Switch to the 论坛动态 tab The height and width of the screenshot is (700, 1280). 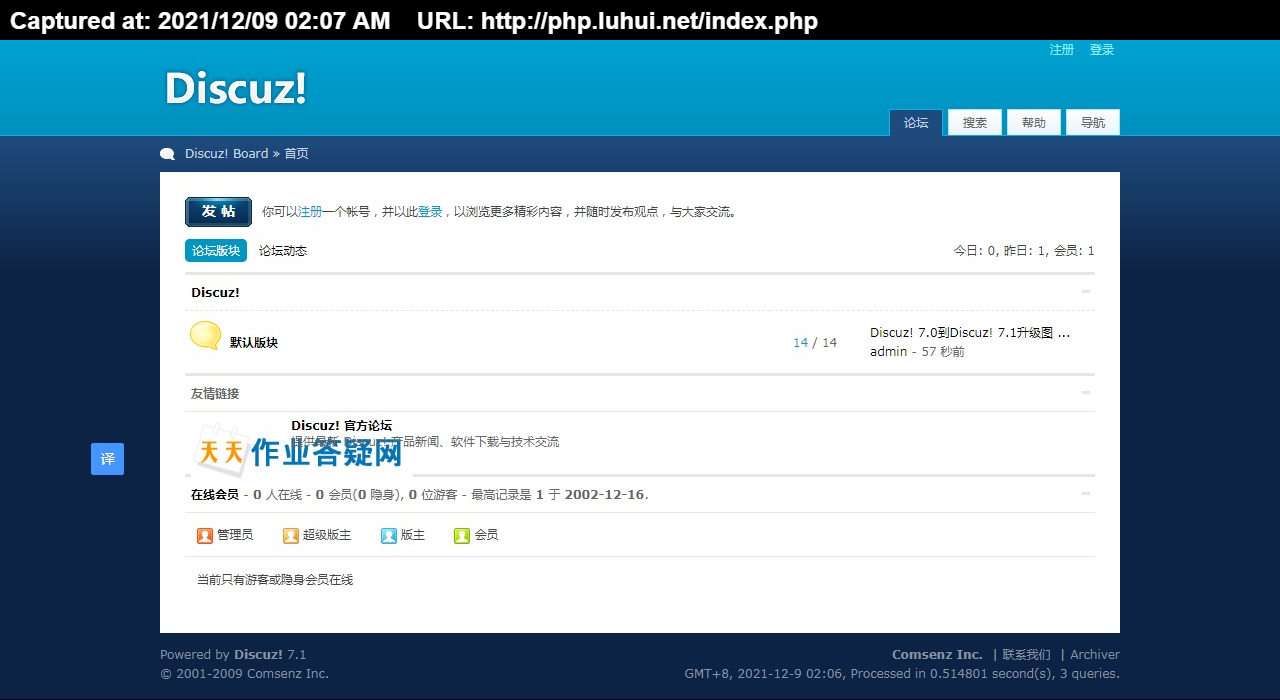pos(283,251)
